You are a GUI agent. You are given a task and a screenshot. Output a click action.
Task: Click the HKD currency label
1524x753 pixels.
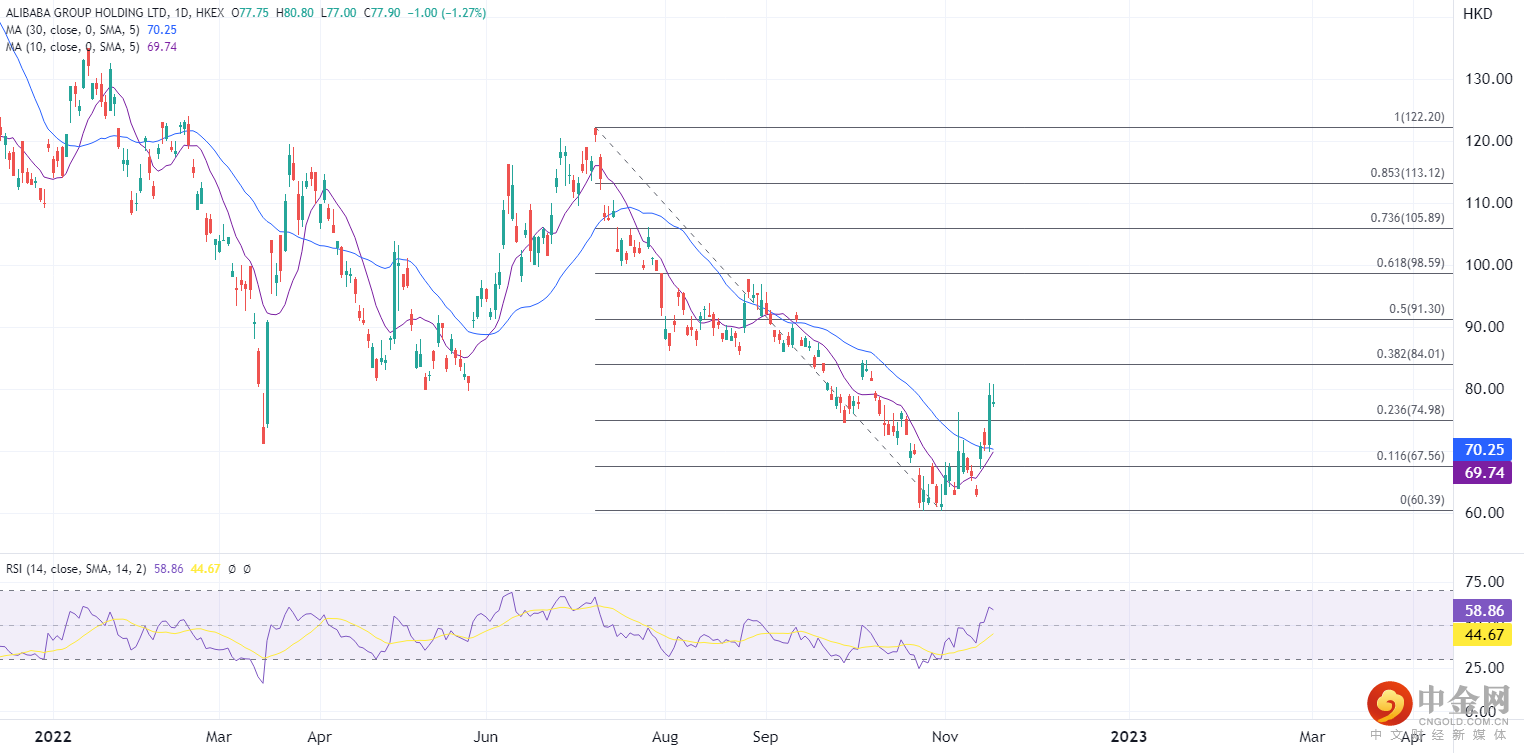[1477, 14]
